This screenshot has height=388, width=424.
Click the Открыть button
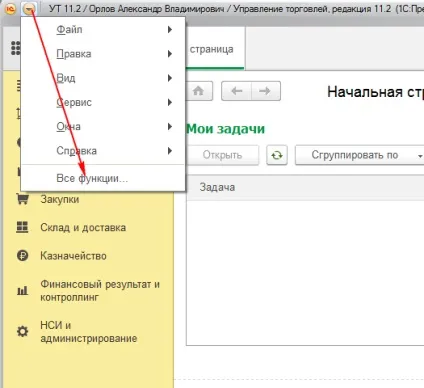click(222, 155)
